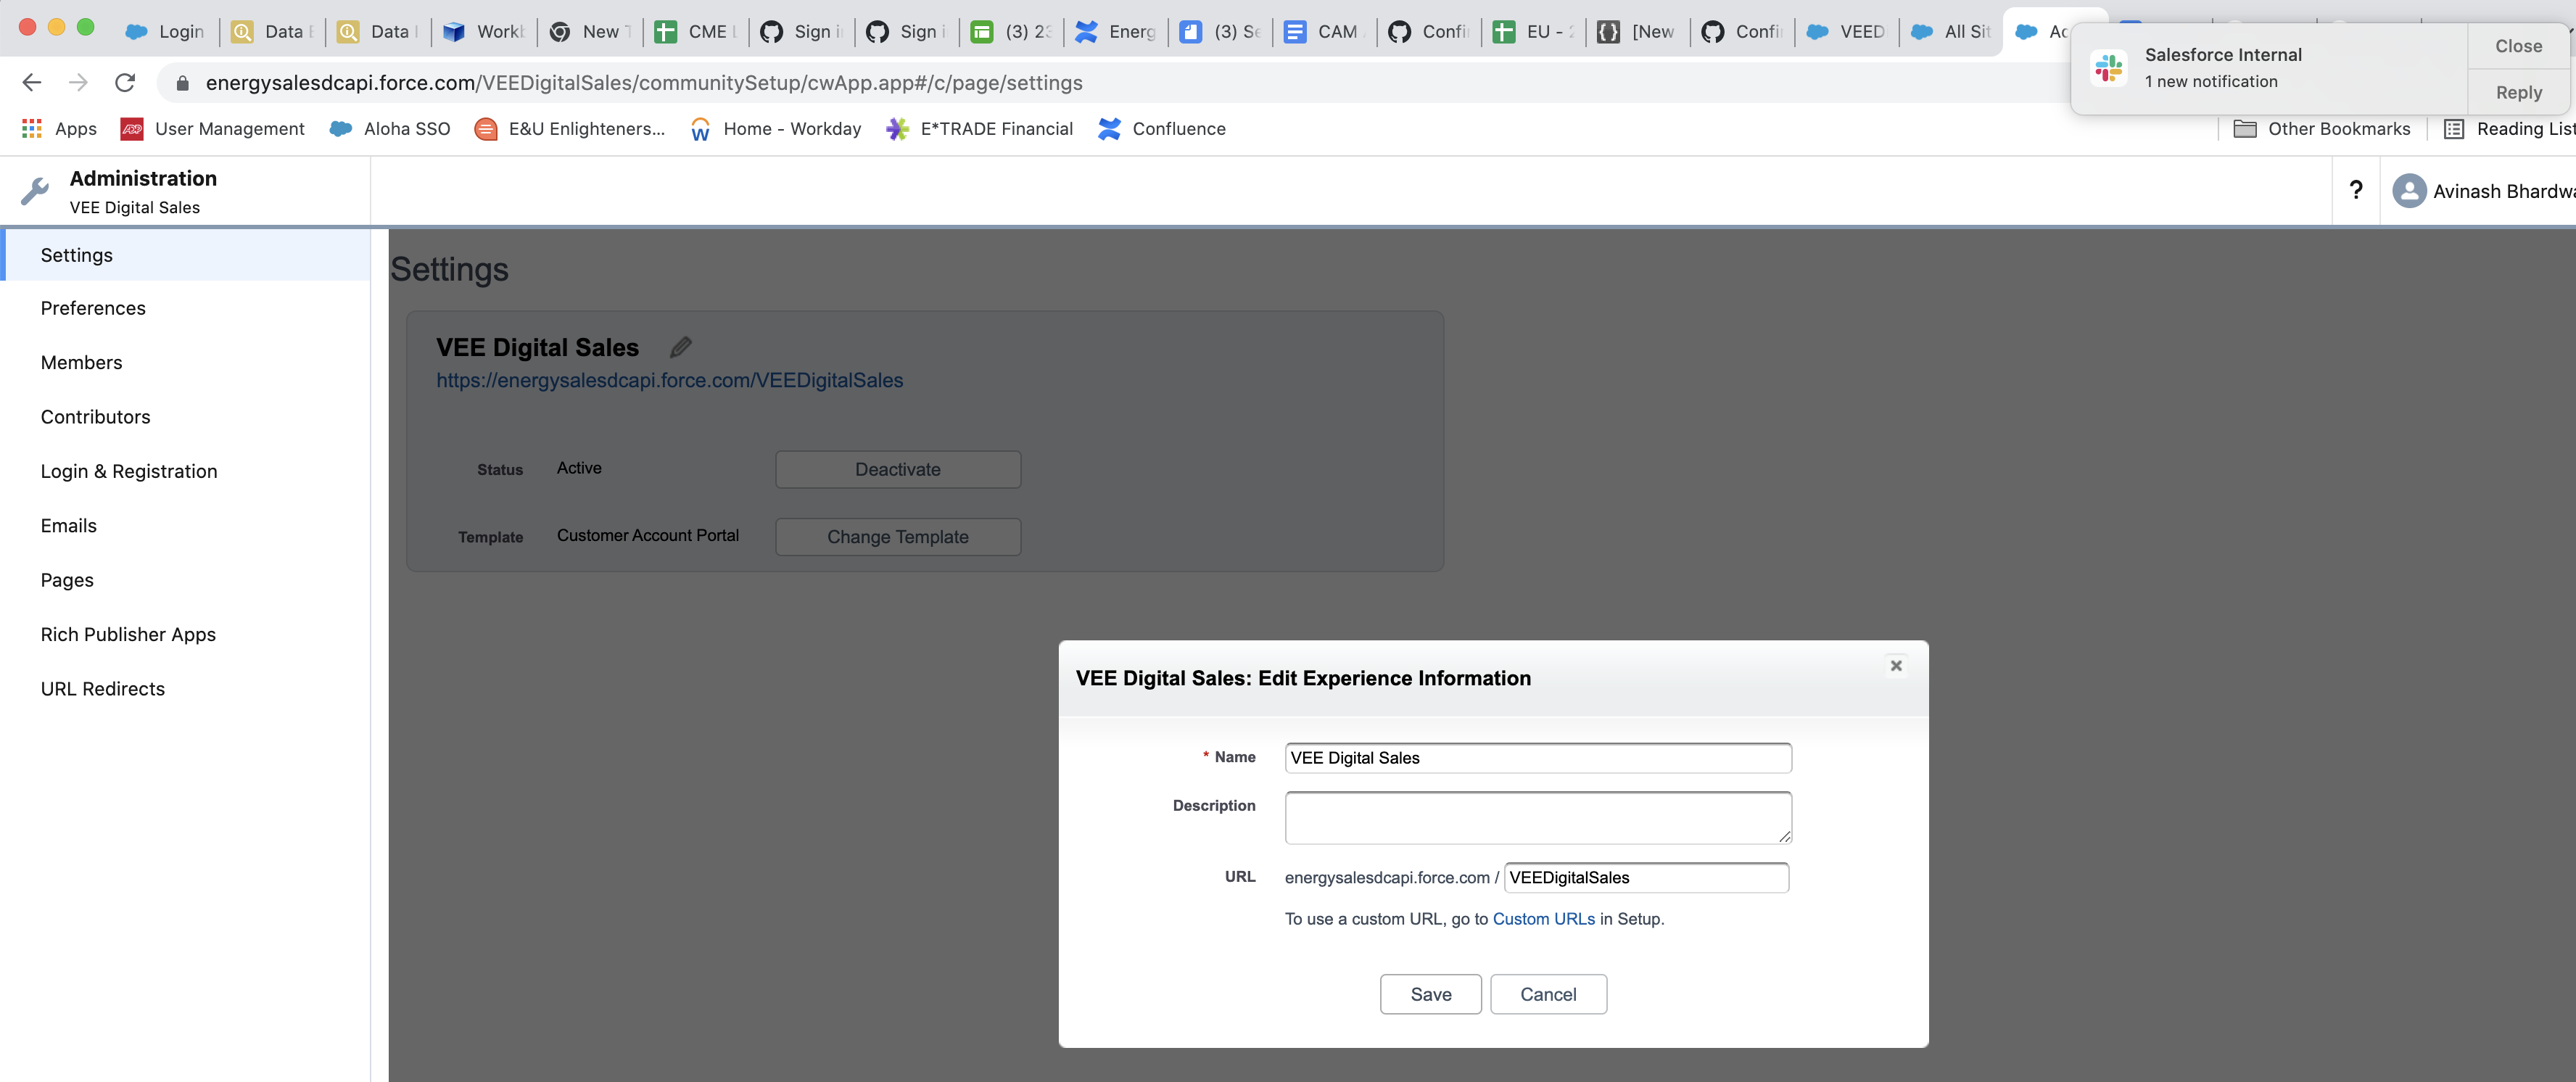Click the Customer Account Portal template text
The height and width of the screenshot is (1082, 2576).
[647, 535]
